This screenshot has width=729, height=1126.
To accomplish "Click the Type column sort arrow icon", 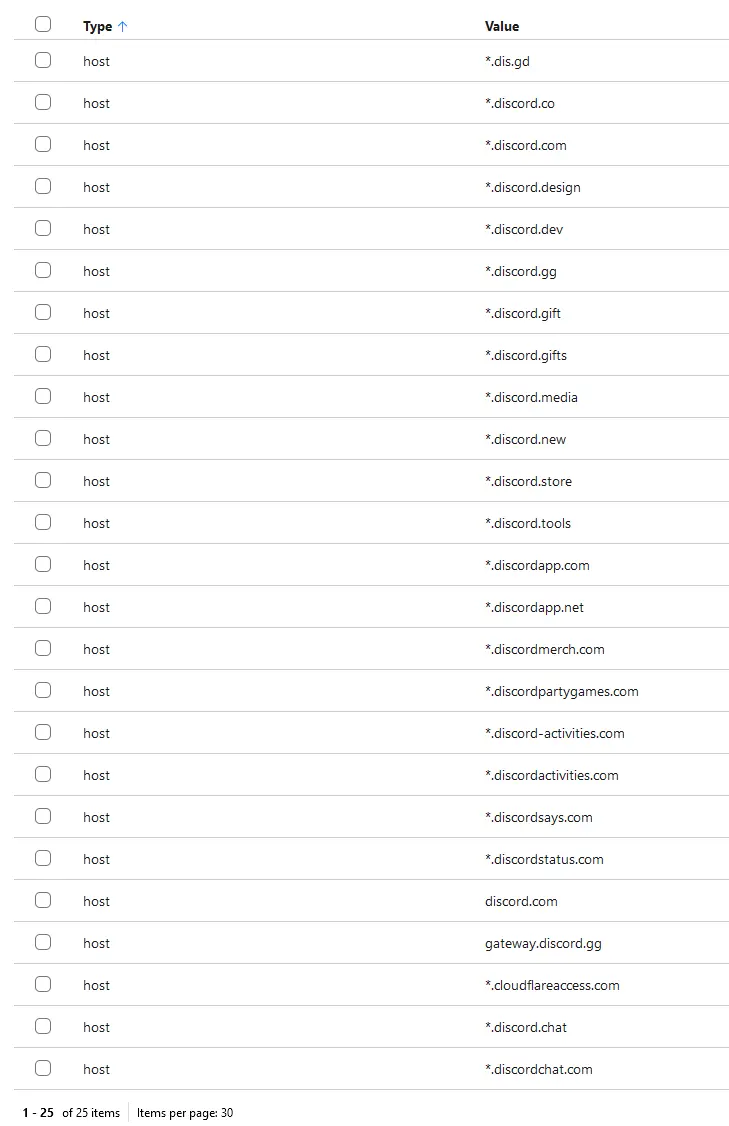I will click(x=122, y=27).
